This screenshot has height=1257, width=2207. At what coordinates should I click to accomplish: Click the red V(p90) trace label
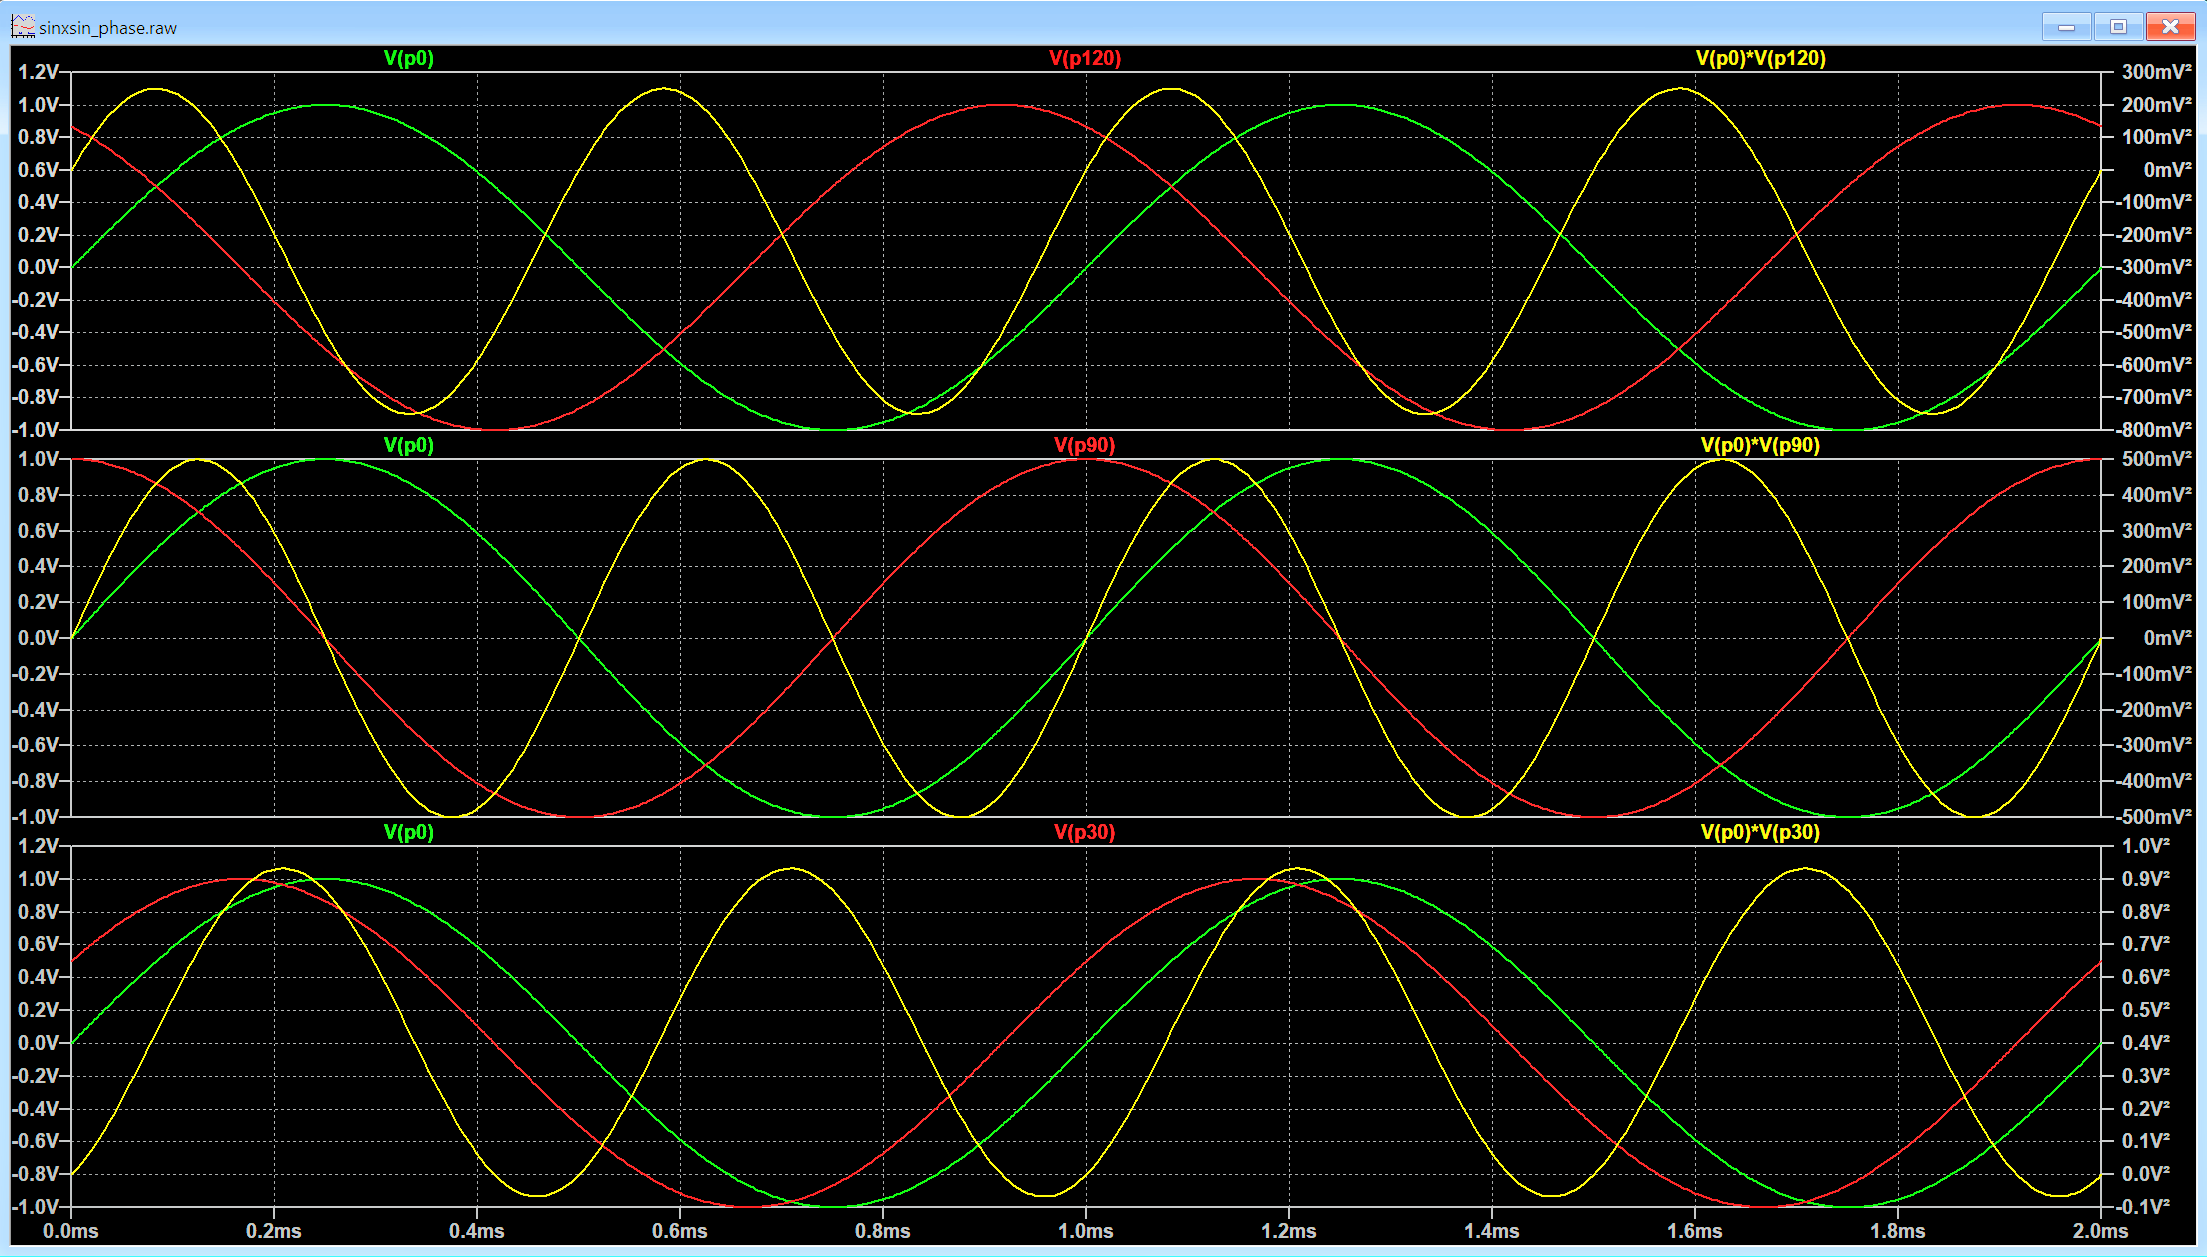click(1085, 445)
